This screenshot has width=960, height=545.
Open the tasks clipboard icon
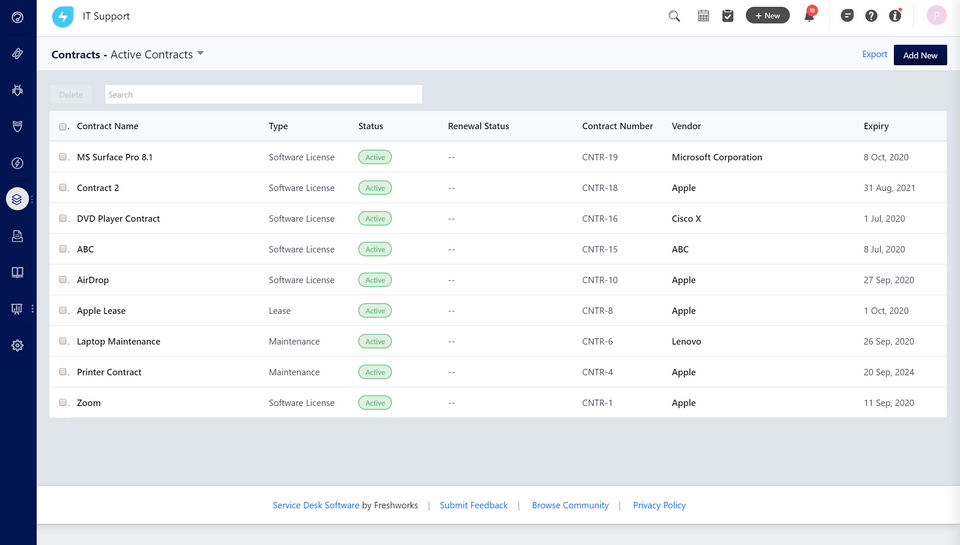(728, 16)
